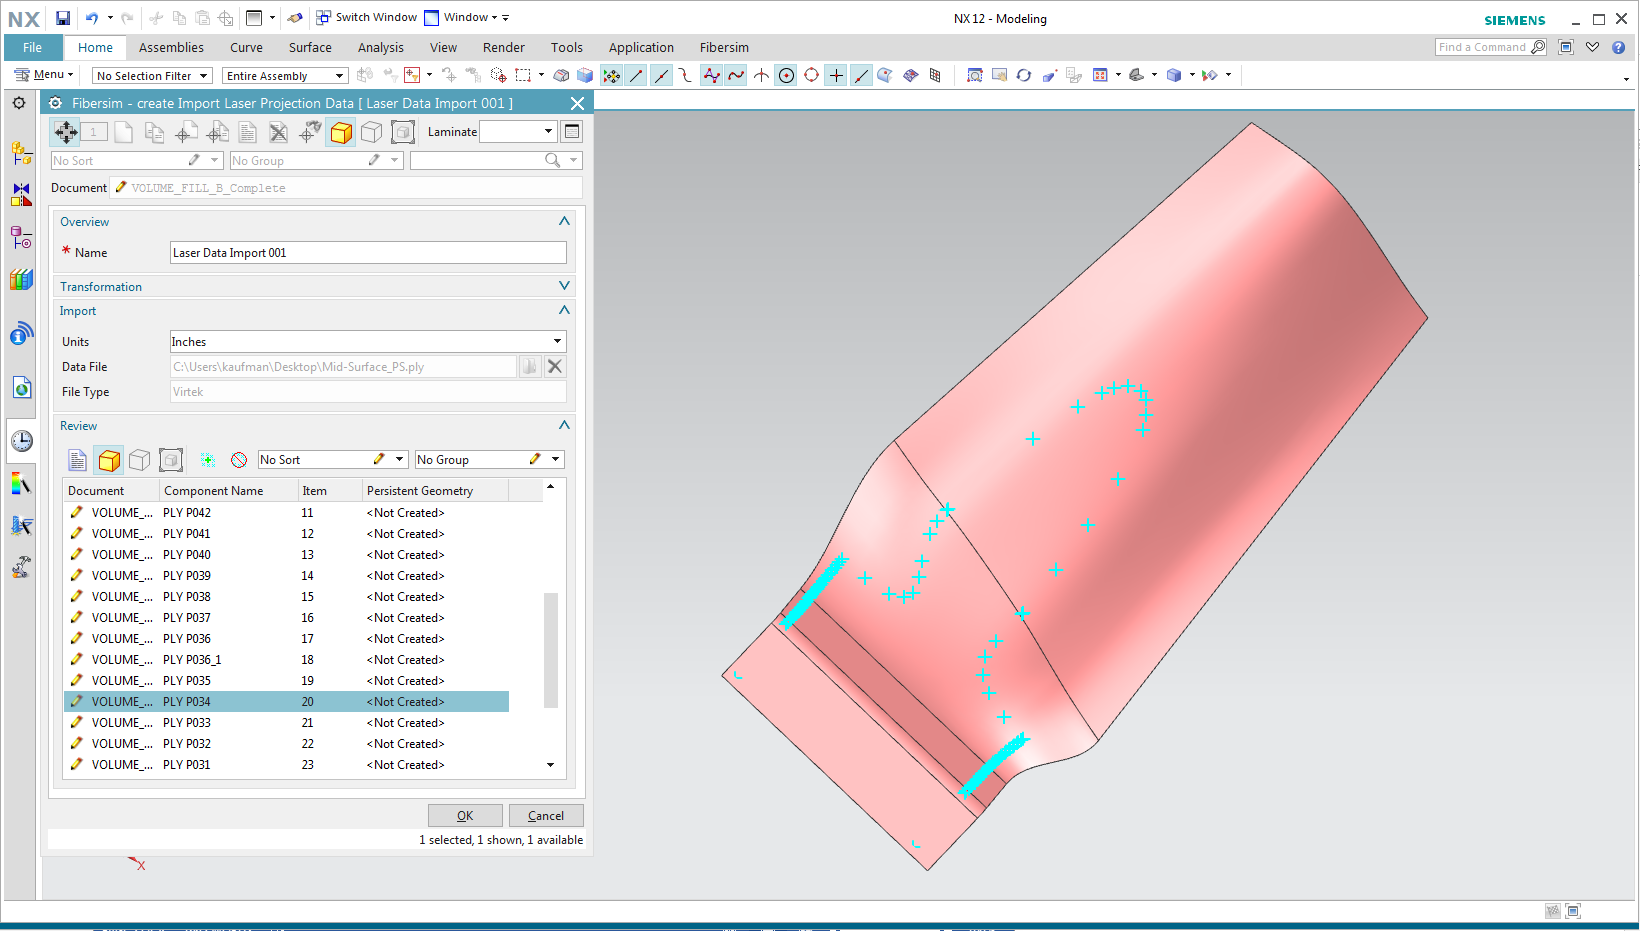This screenshot has height=931, width=1640.
Task: Click the Switch Window button
Action: 366,17
